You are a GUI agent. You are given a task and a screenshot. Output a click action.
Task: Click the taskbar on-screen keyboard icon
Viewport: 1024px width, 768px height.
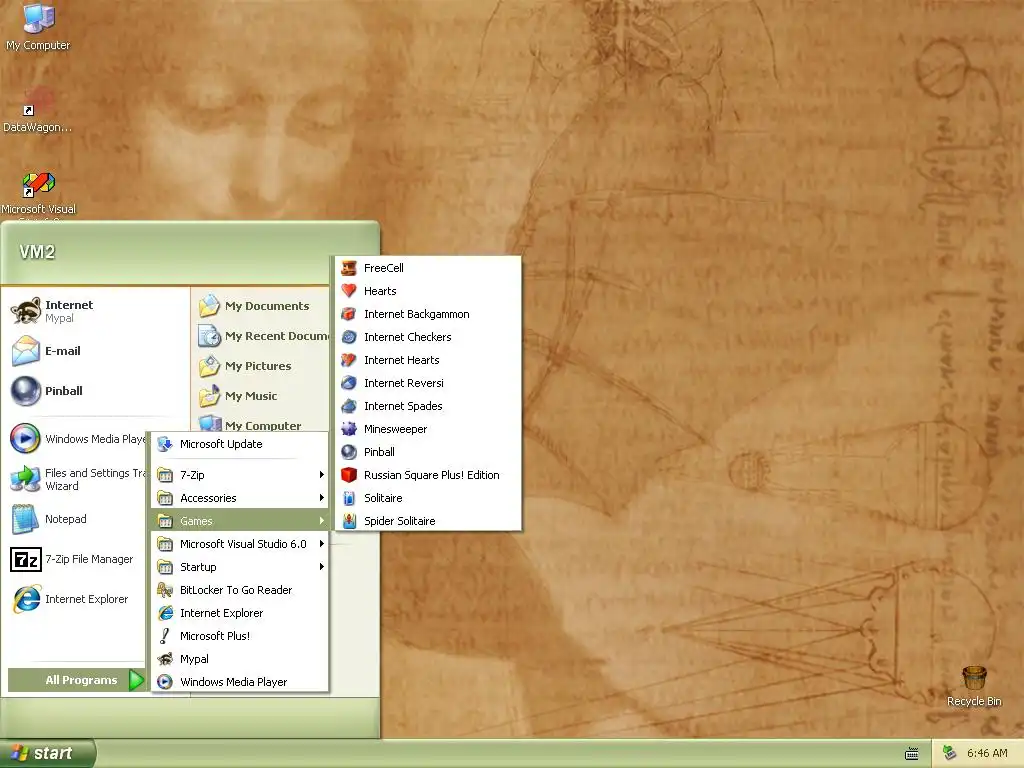pyautogui.click(x=912, y=754)
